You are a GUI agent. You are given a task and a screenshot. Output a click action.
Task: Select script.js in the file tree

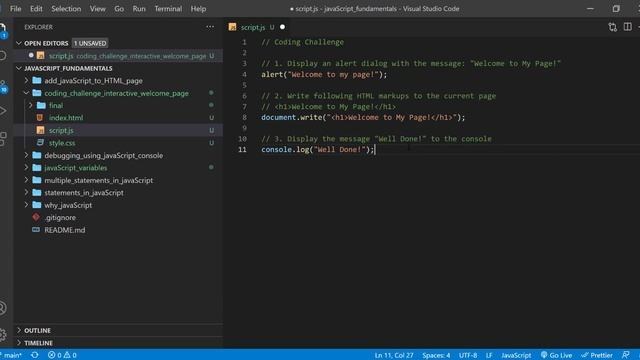click(61, 130)
